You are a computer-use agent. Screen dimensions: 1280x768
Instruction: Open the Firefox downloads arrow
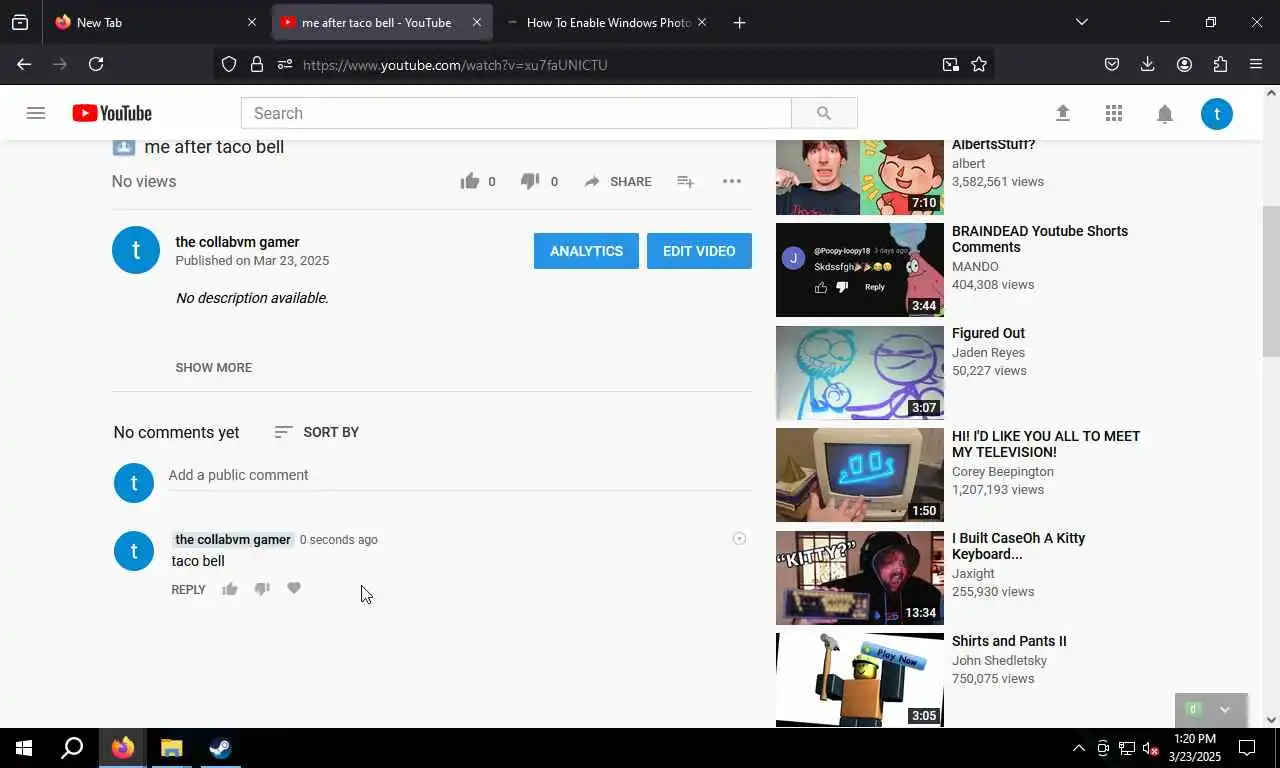(1148, 64)
